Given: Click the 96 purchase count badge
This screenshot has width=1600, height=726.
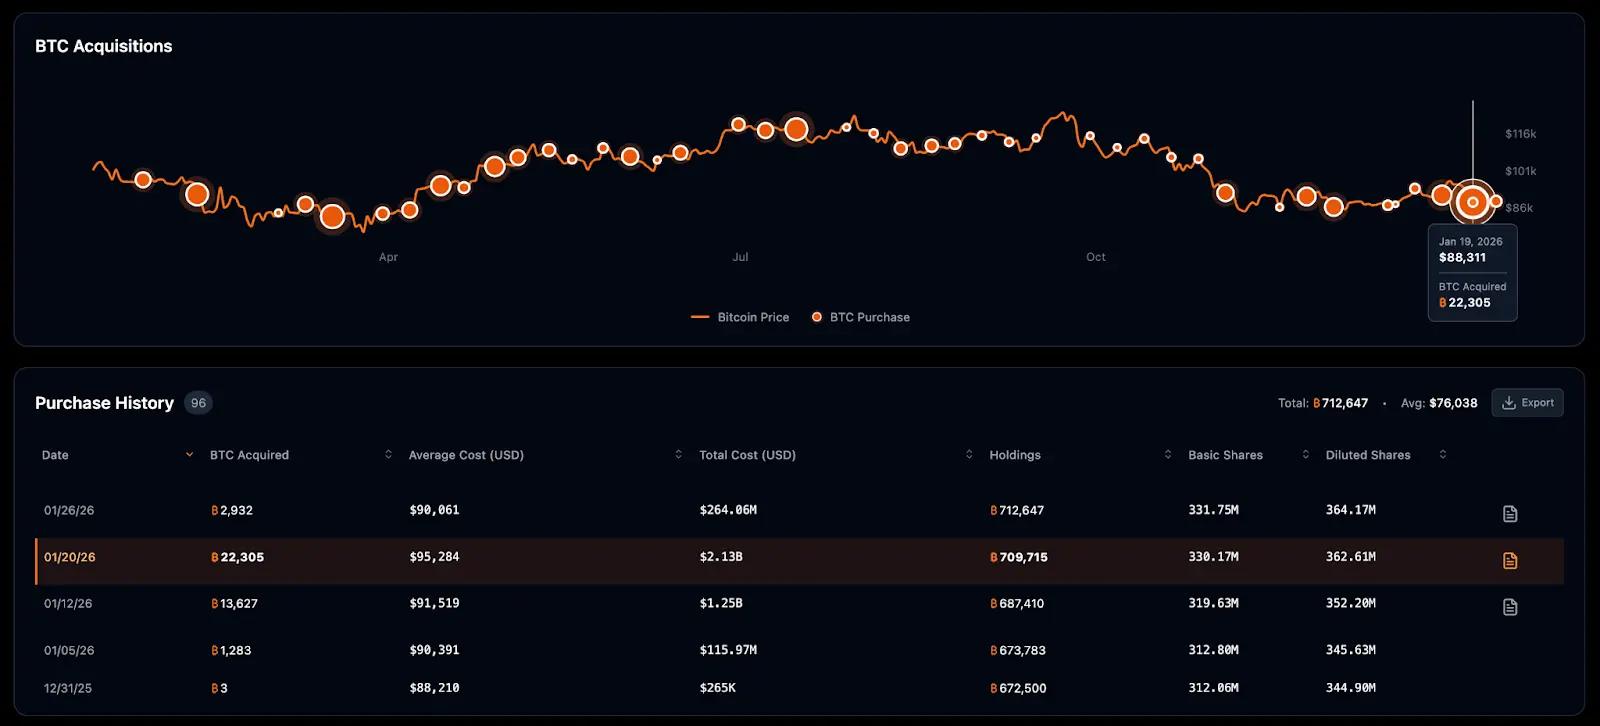Looking at the screenshot, I should pos(198,403).
